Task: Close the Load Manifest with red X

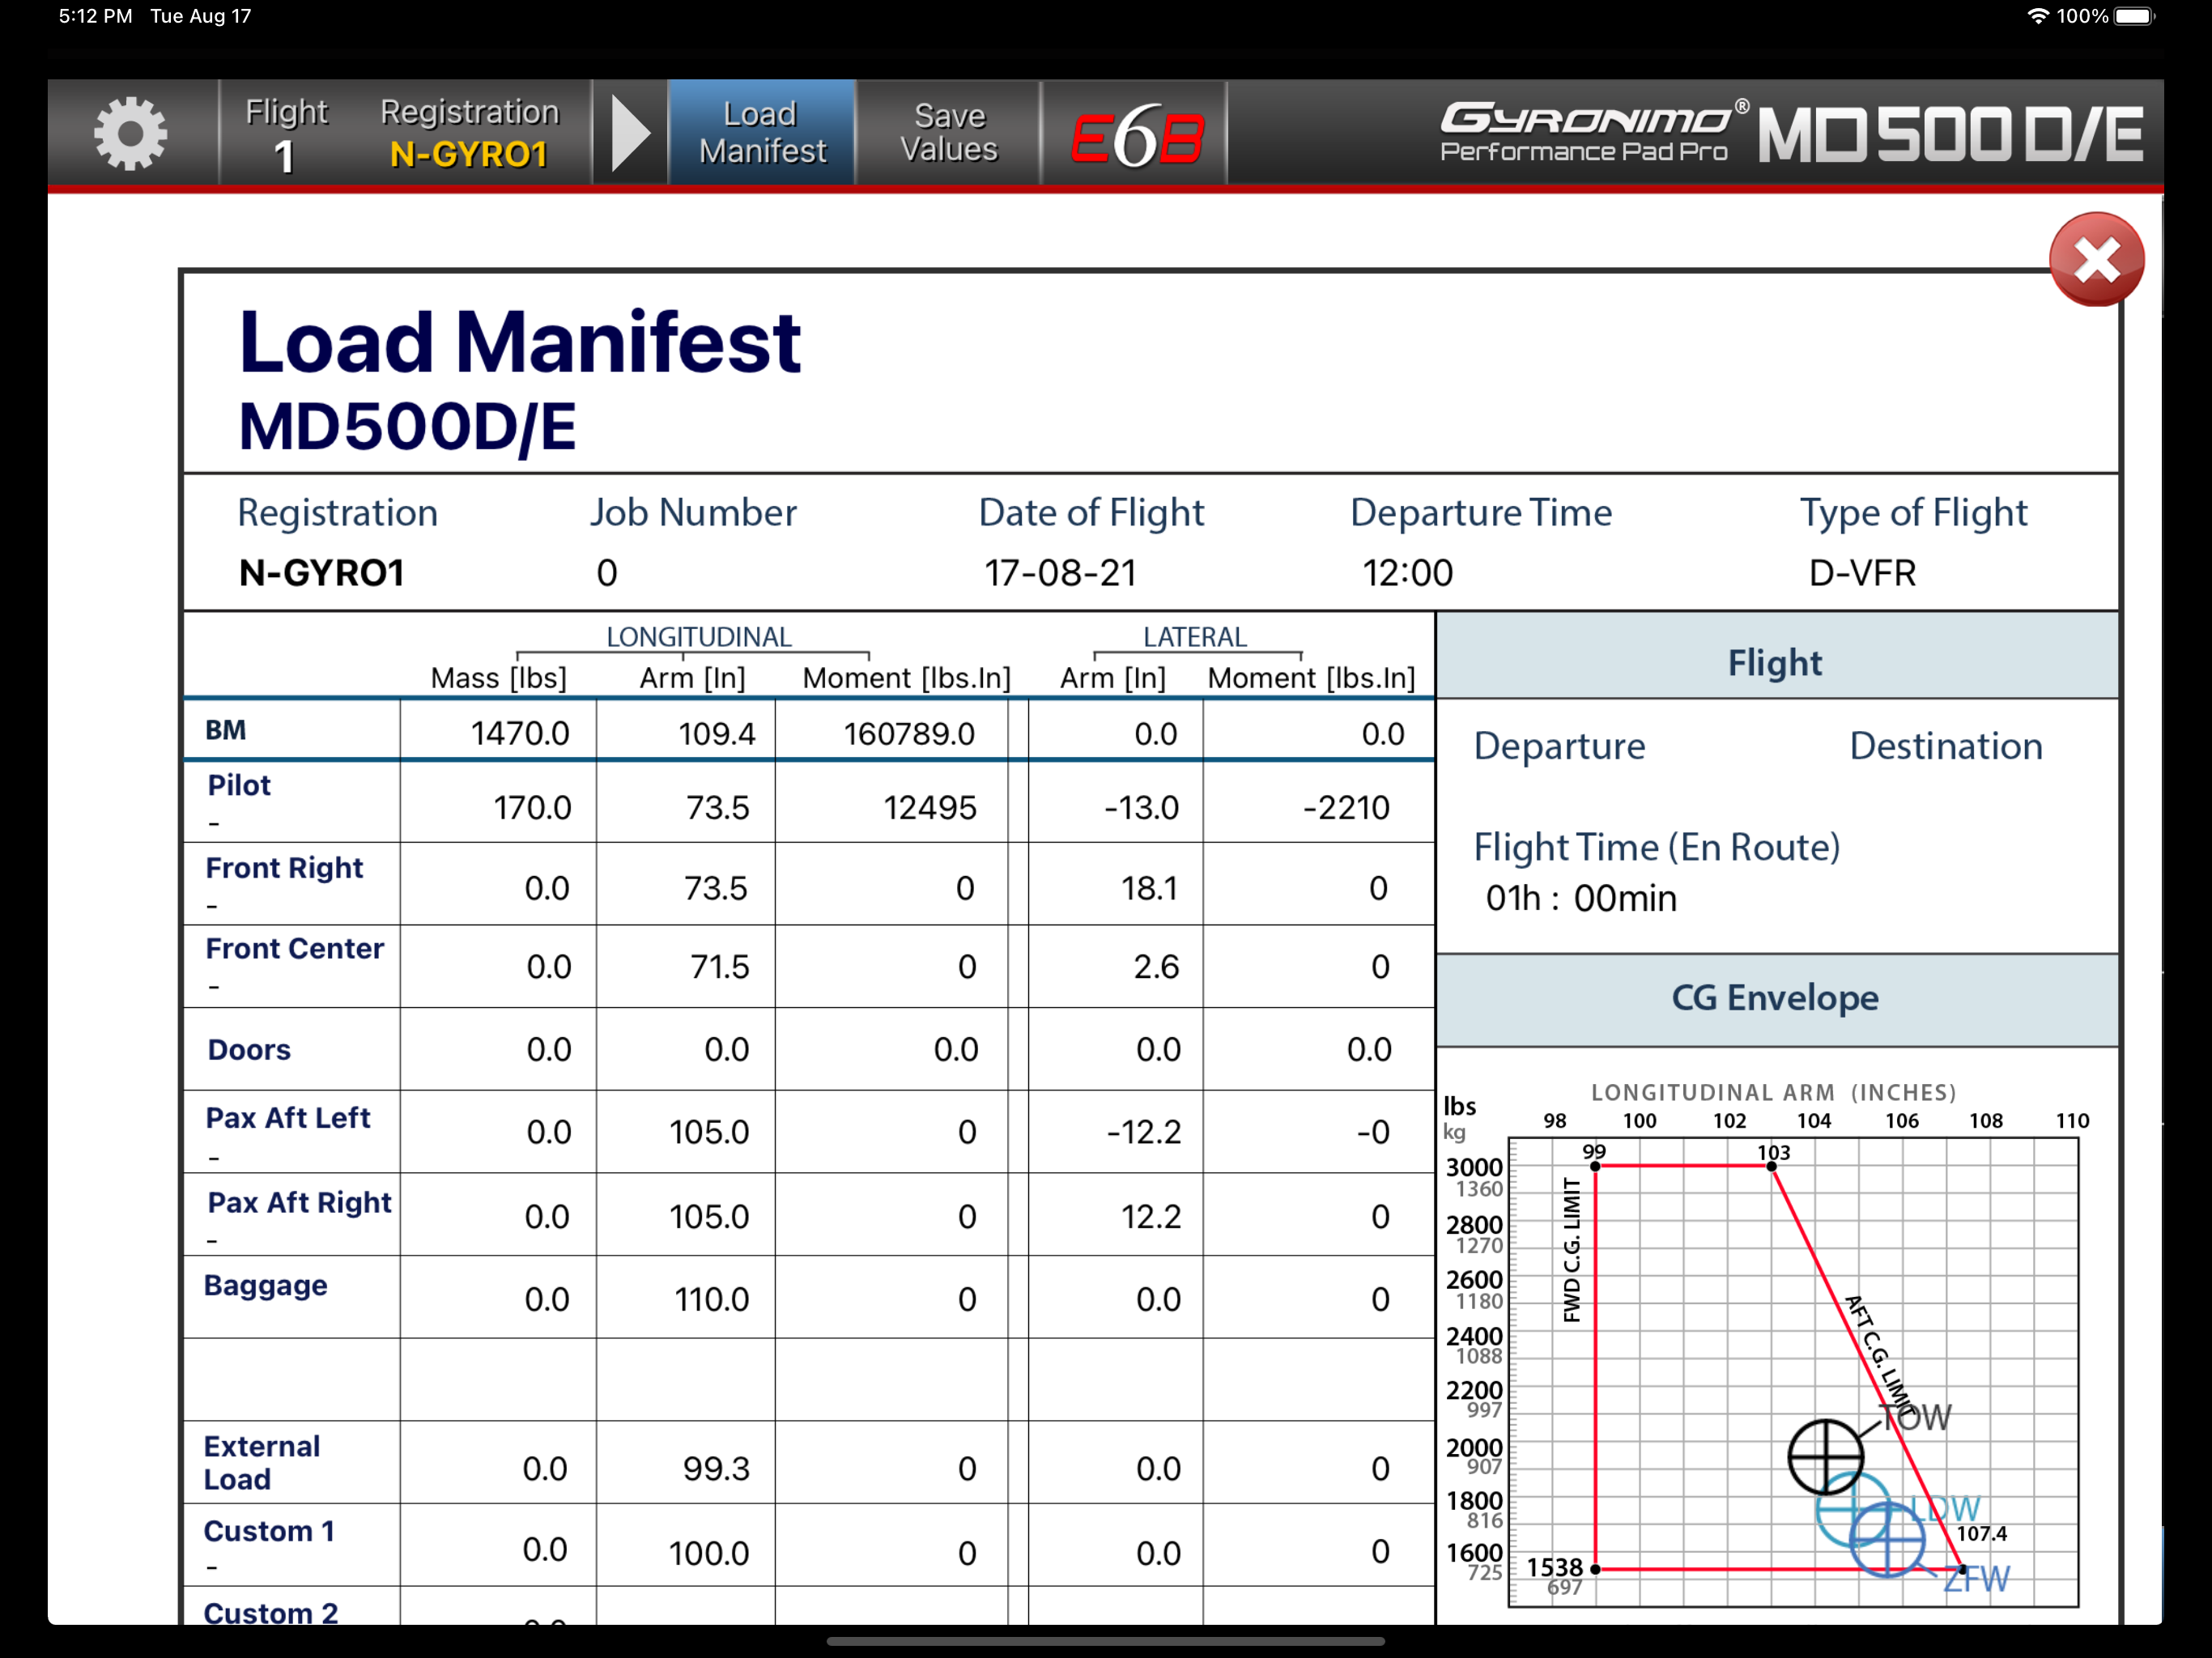Action: [2096, 260]
